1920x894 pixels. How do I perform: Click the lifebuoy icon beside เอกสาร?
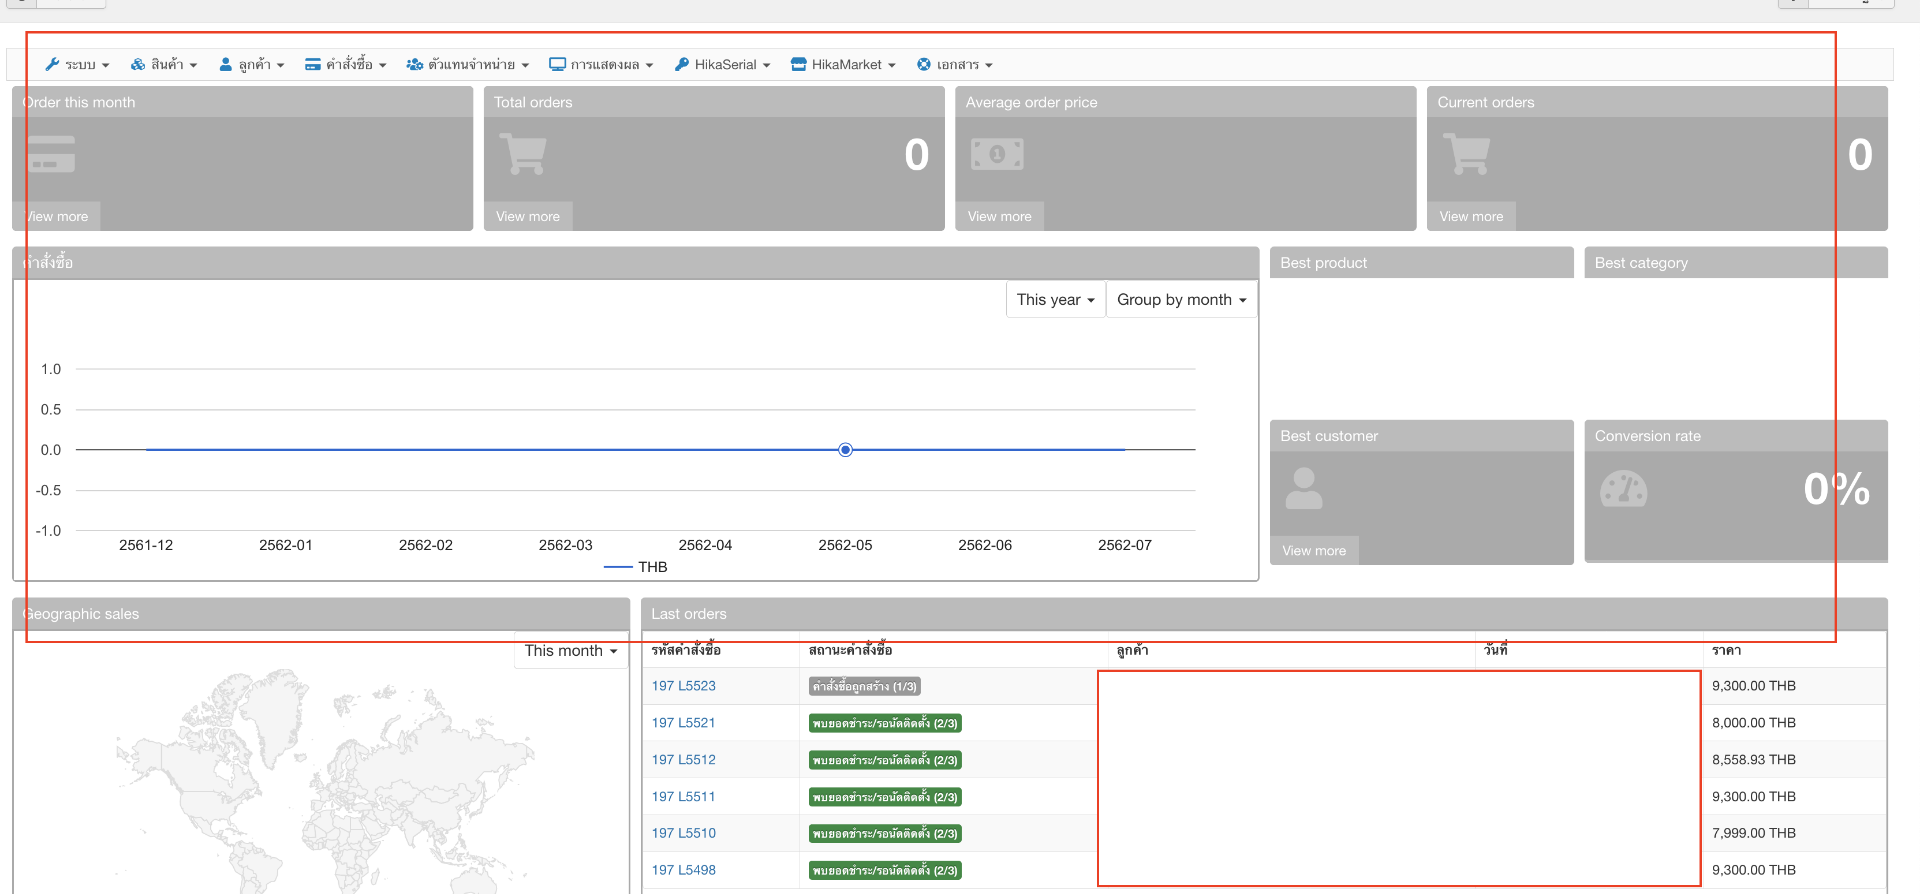coord(924,65)
